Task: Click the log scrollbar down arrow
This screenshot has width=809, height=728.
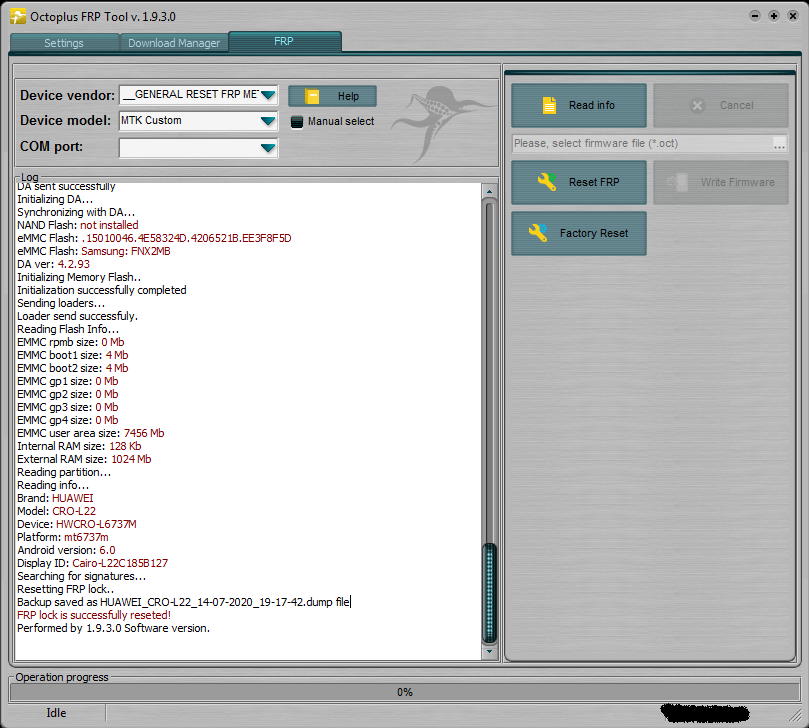Action: 489,652
